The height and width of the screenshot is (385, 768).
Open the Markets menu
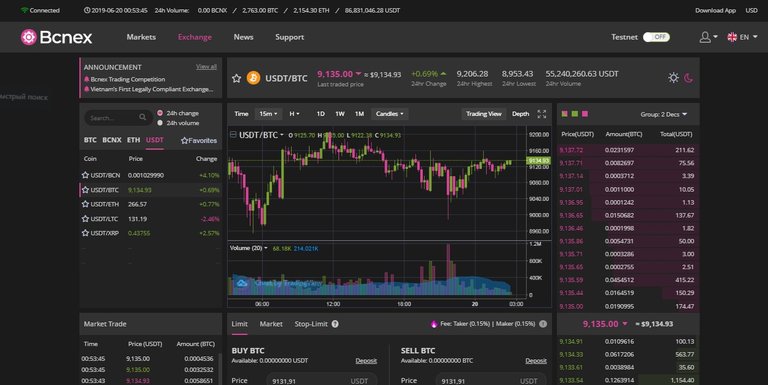pos(141,37)
